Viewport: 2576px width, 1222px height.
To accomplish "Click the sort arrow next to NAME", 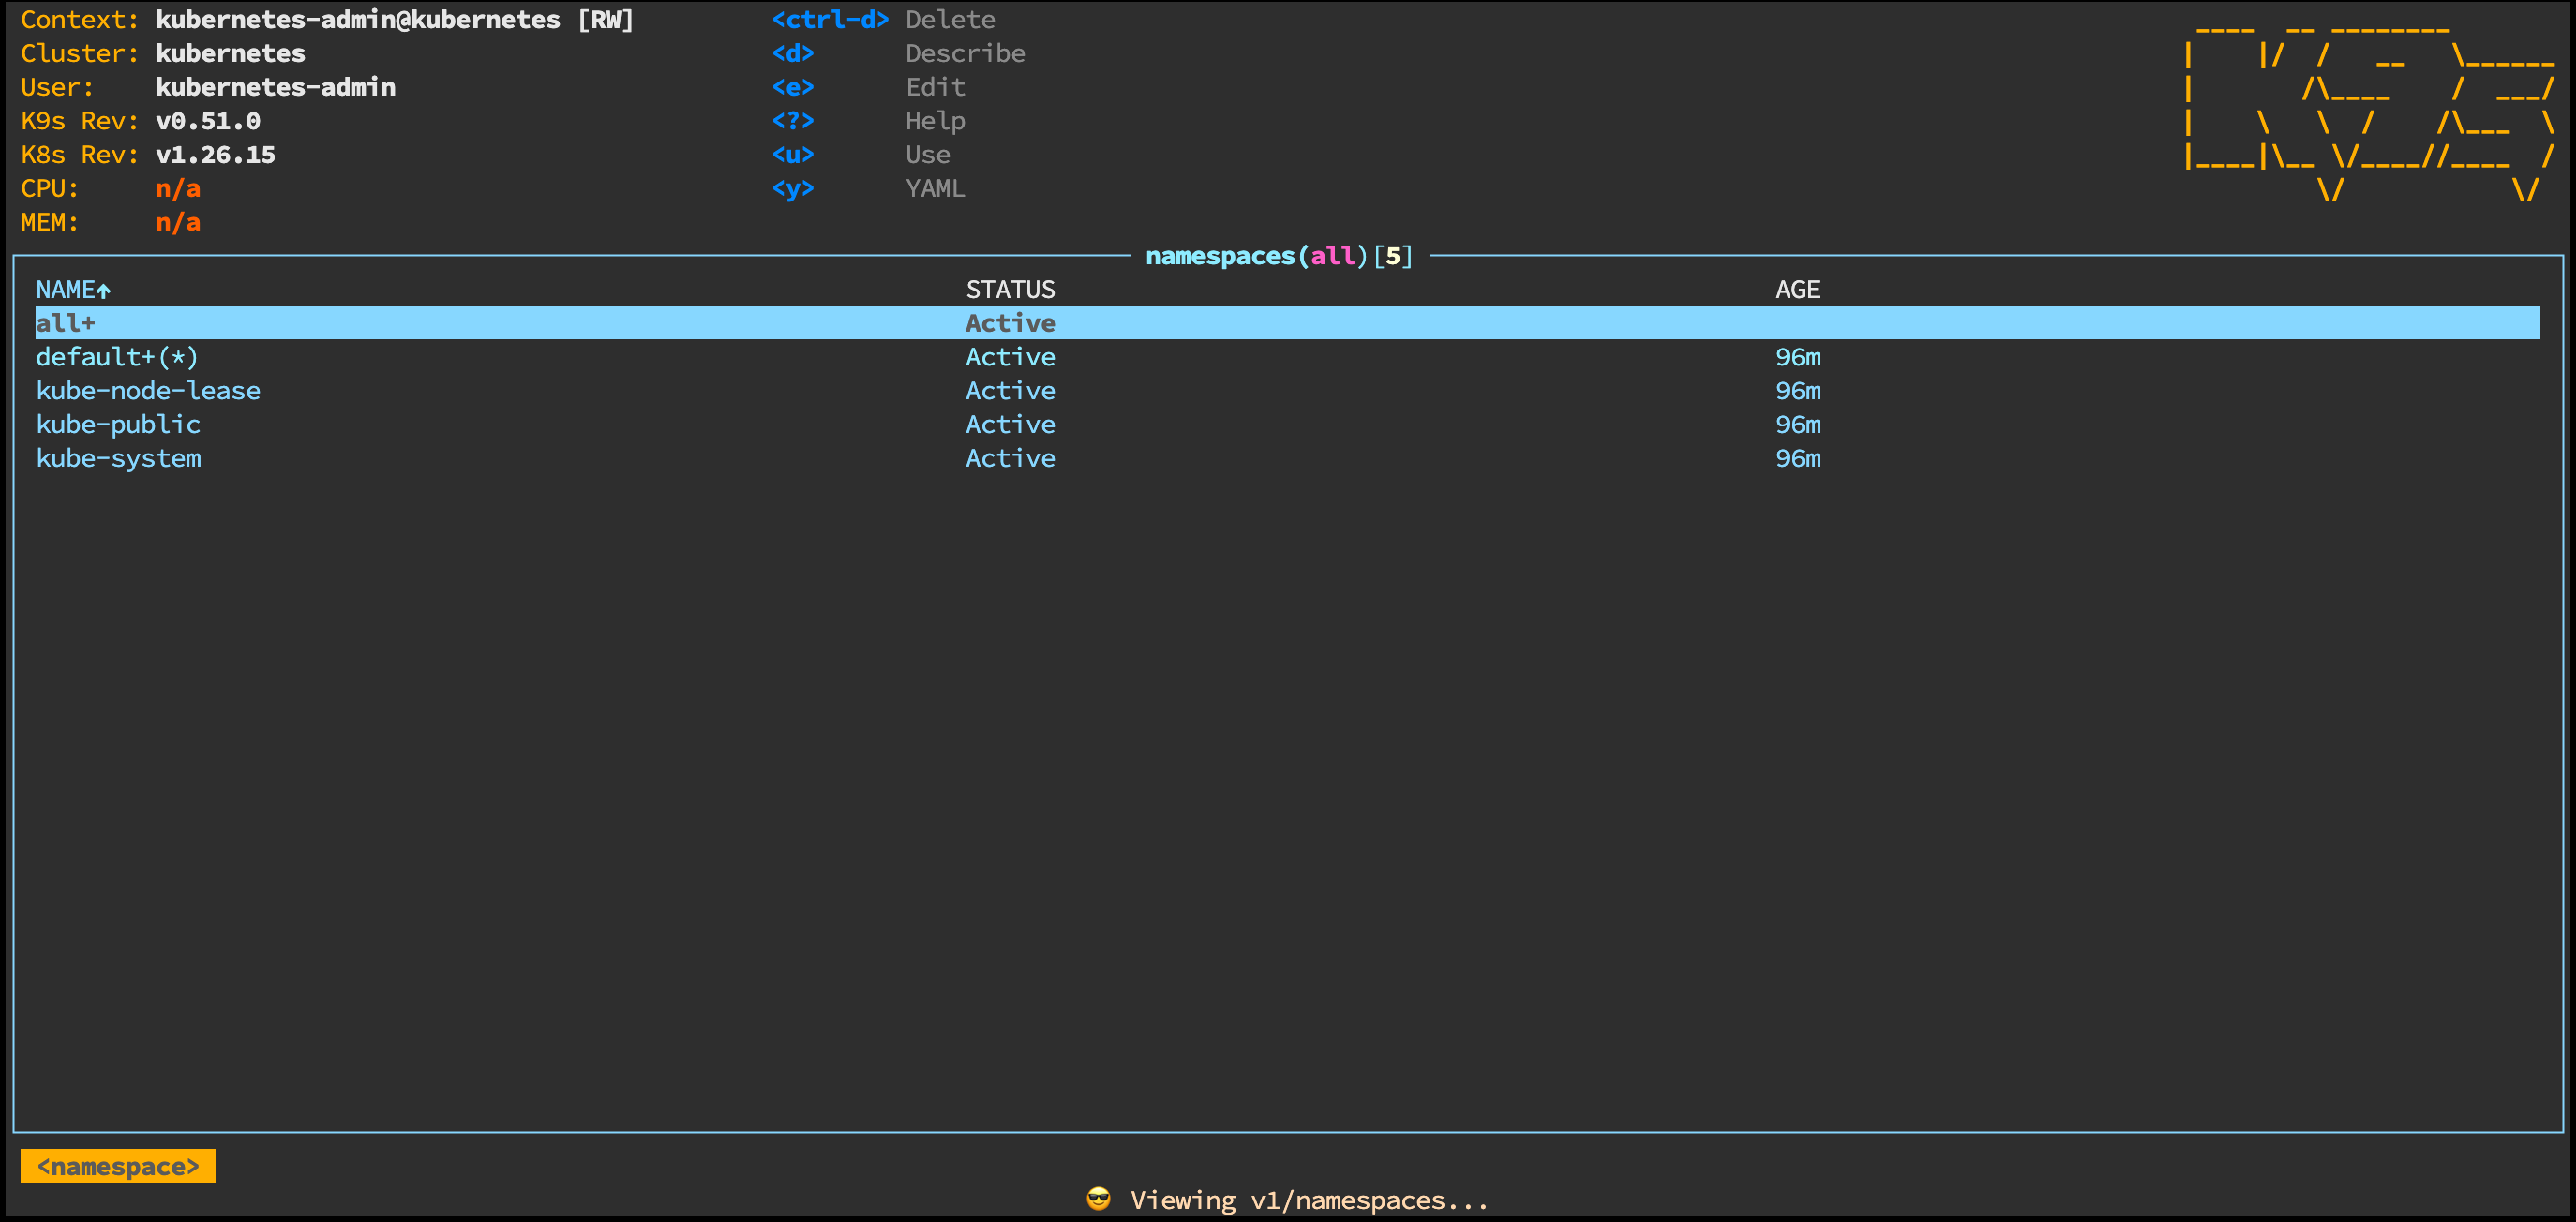I will pos(103,290).
